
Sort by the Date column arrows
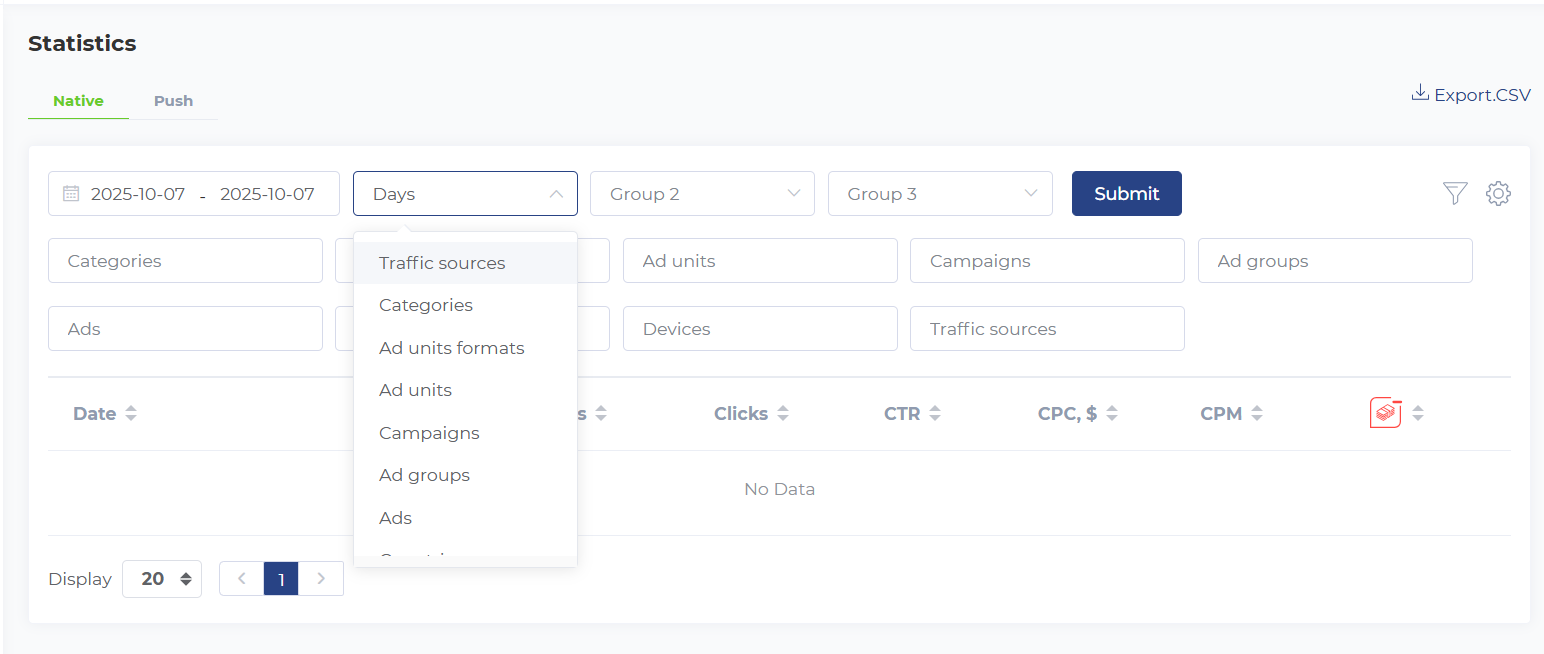[x=131, y=414]
